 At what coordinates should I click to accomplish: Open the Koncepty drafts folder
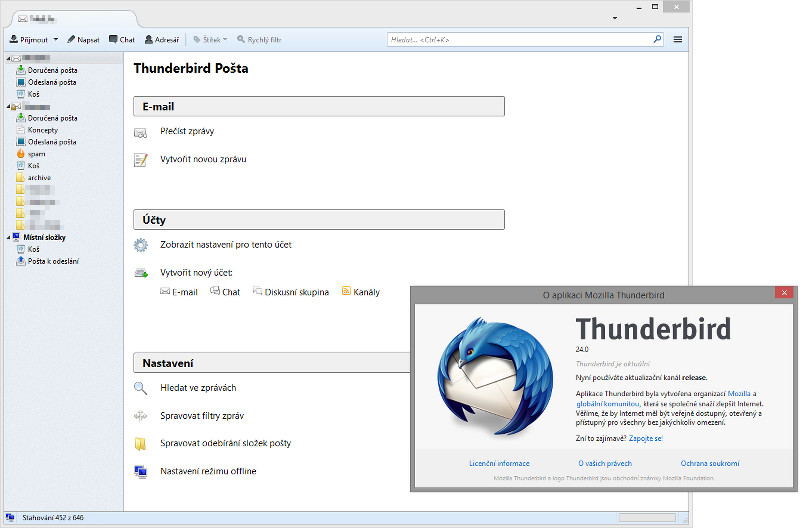[x=42, y=130]
